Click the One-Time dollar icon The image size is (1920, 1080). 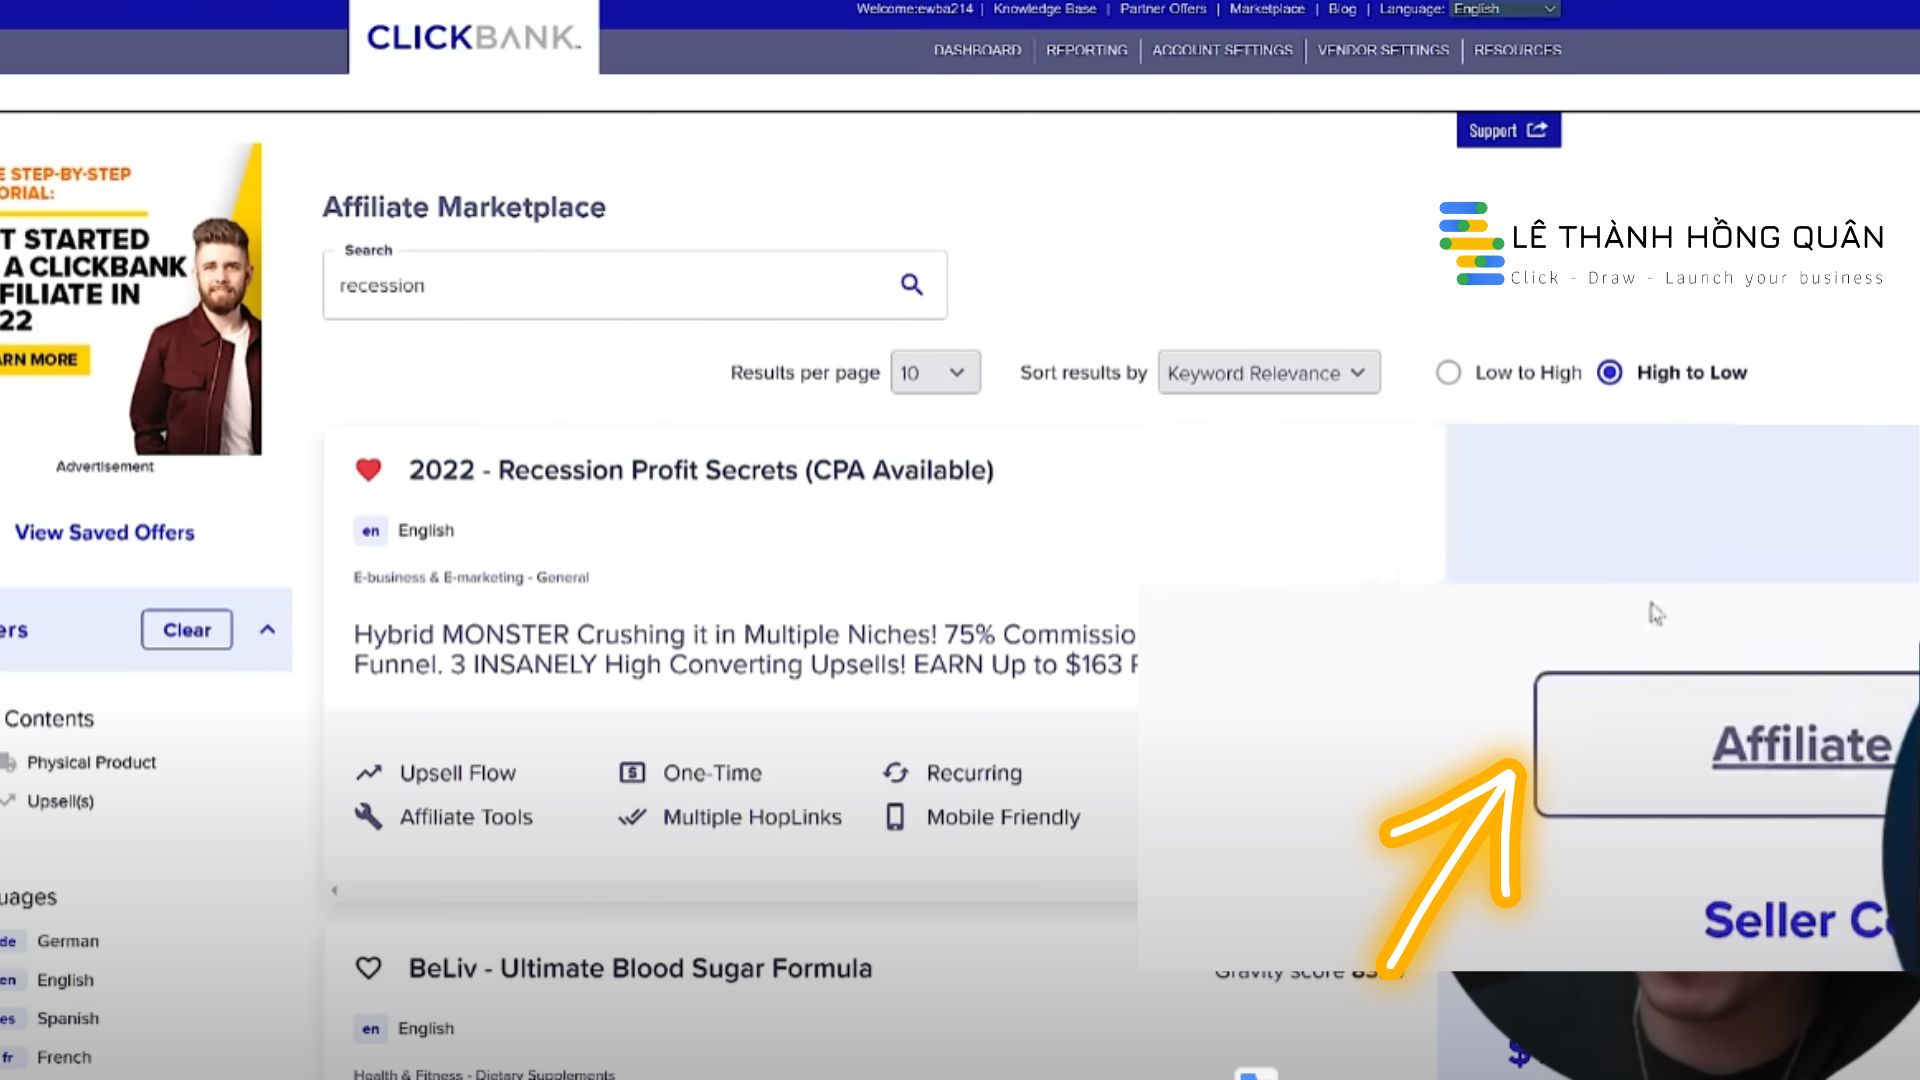tap(632, 773)
